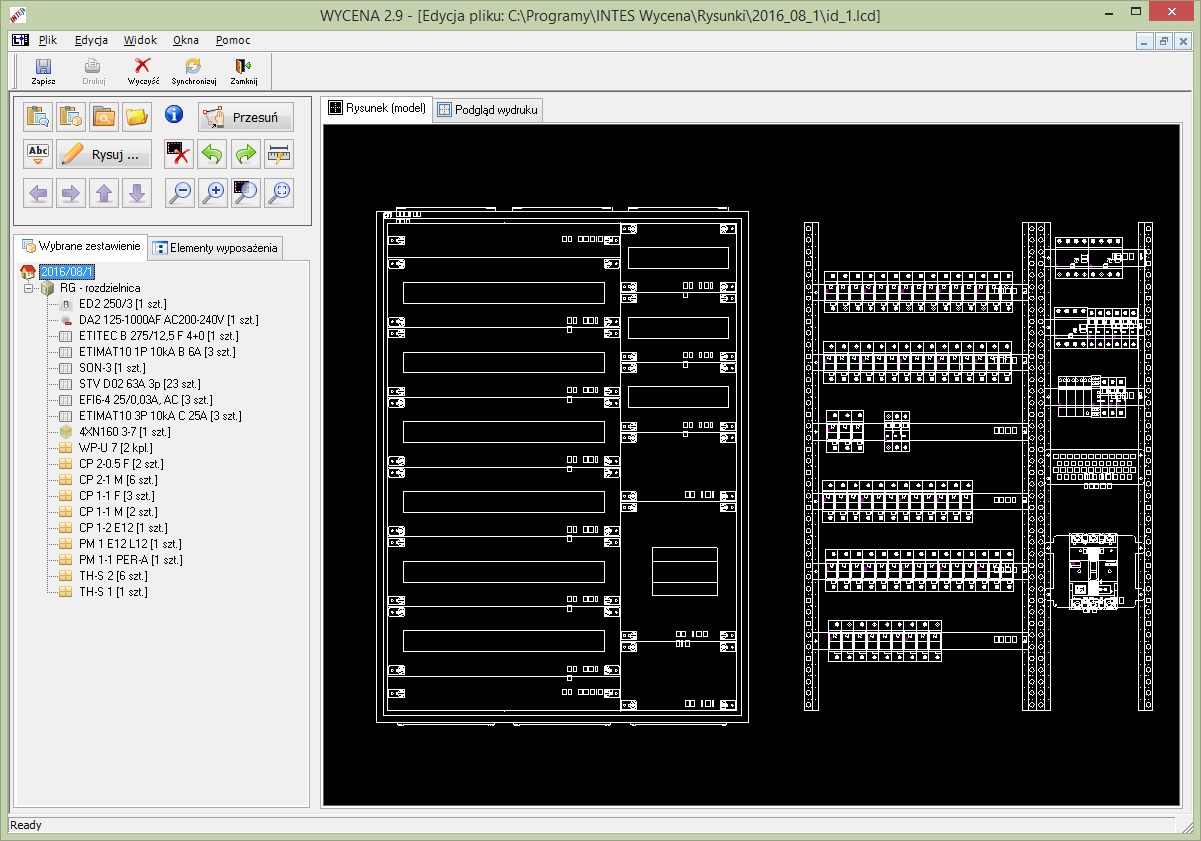Viewport: 1201px width, 841px height.
Task: Click the zoom to extents magnifier
Action: (279, 193)
